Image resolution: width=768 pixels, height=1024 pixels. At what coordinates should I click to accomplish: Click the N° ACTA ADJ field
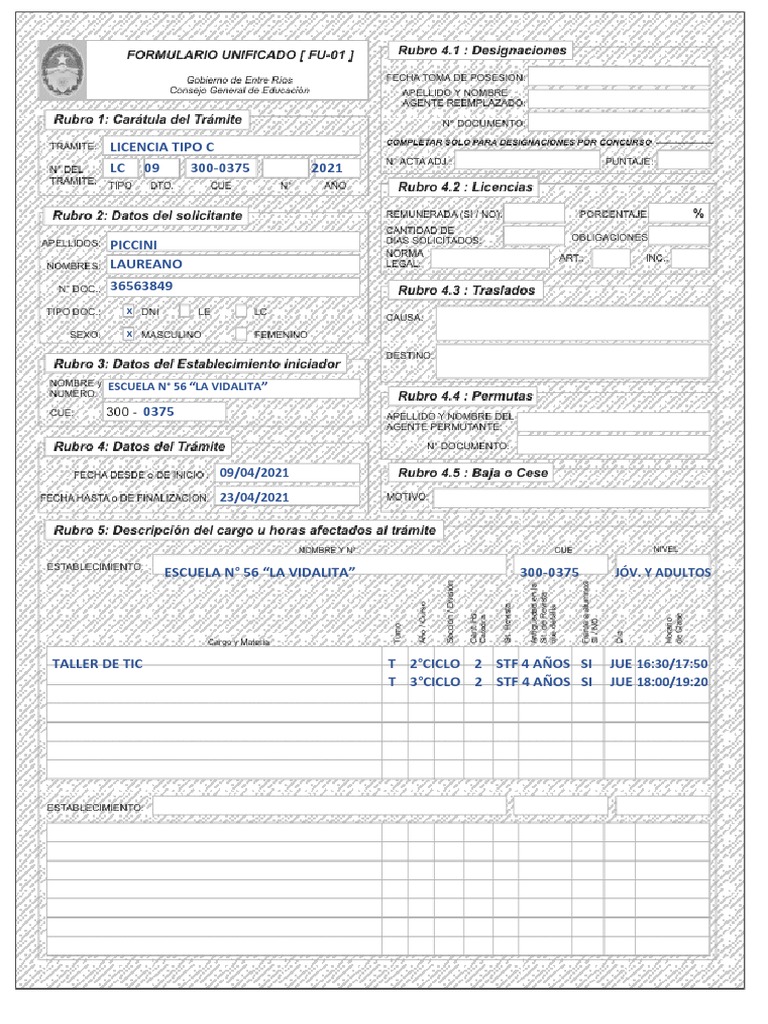click(528, 160)
